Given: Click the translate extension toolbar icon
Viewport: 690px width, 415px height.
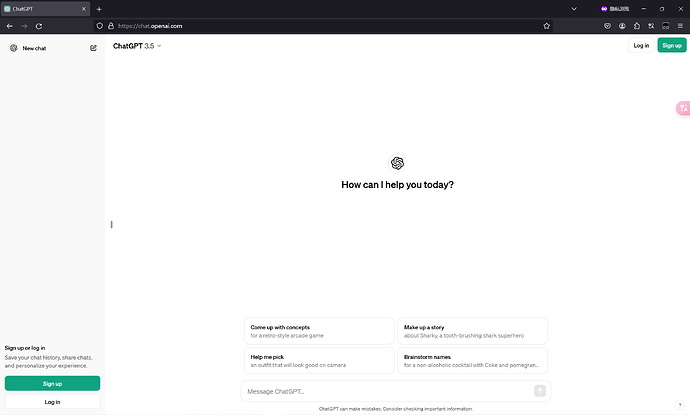Looking at the screenshot, I should click(651, 26).
